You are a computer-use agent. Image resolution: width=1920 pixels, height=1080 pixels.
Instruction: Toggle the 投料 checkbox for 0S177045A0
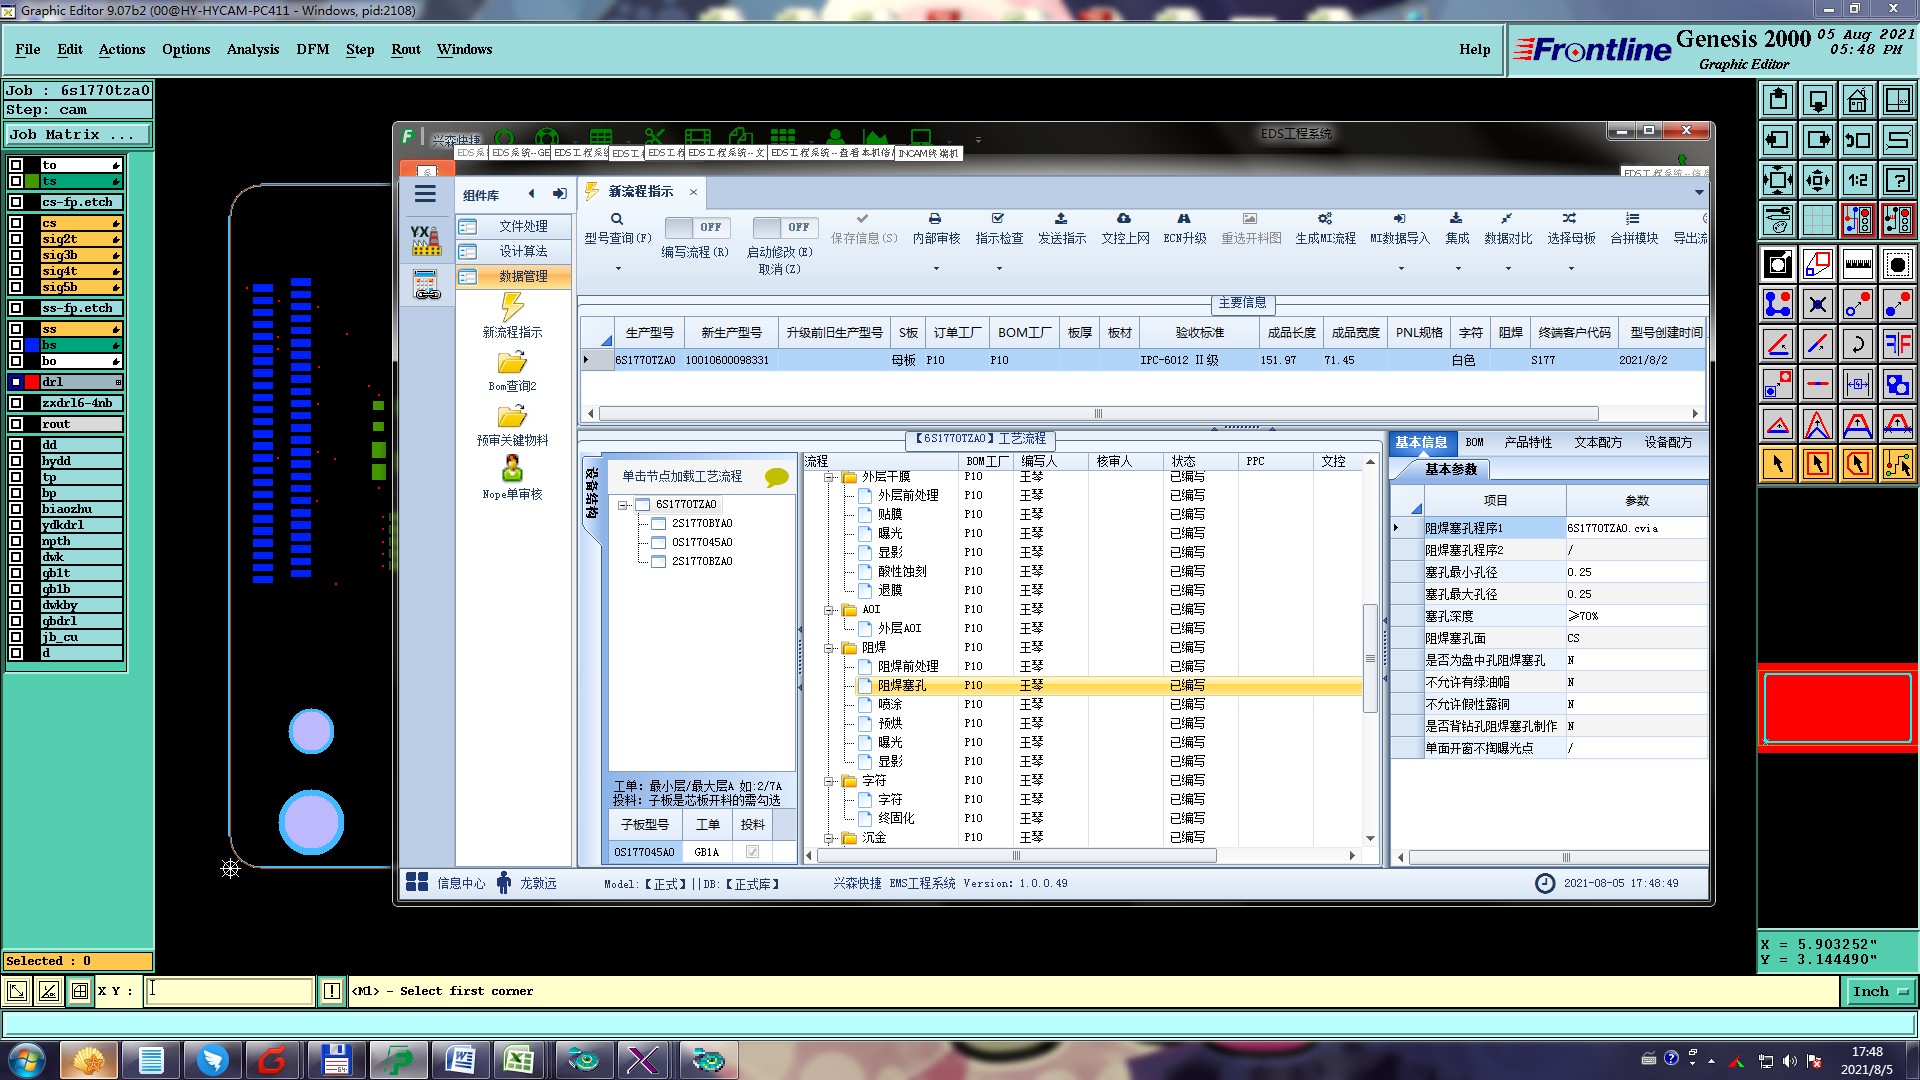pos(752,852)
